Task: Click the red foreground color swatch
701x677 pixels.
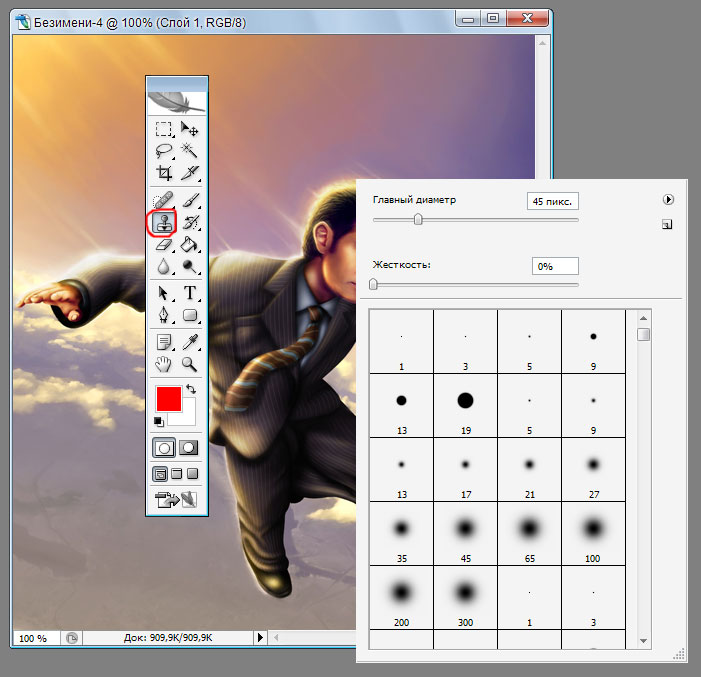Action: [x=168, y=398]
